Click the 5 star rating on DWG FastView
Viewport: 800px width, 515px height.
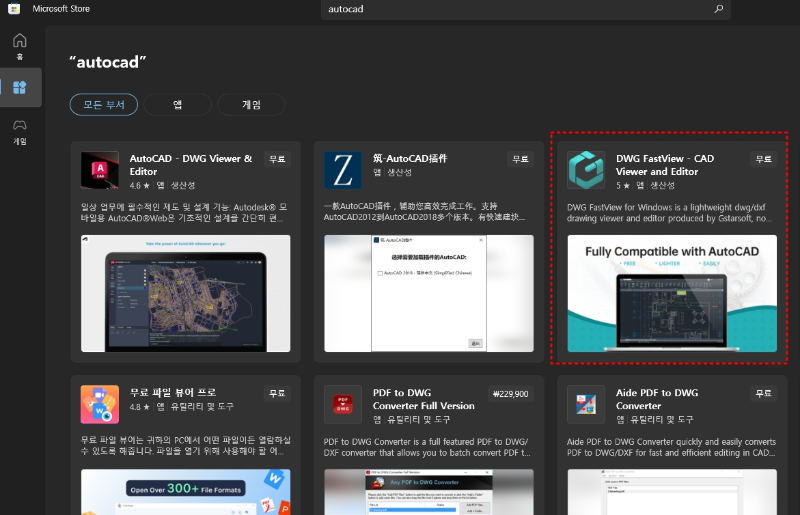coord(623,185)
